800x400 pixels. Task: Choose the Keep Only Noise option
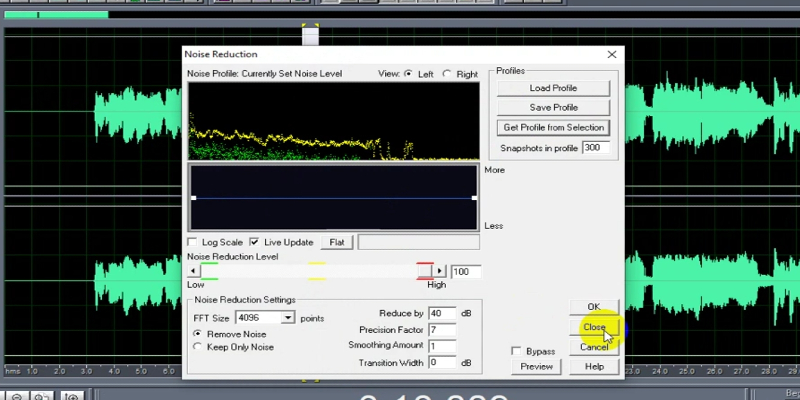pyautogui.click(x=198, y=347)
